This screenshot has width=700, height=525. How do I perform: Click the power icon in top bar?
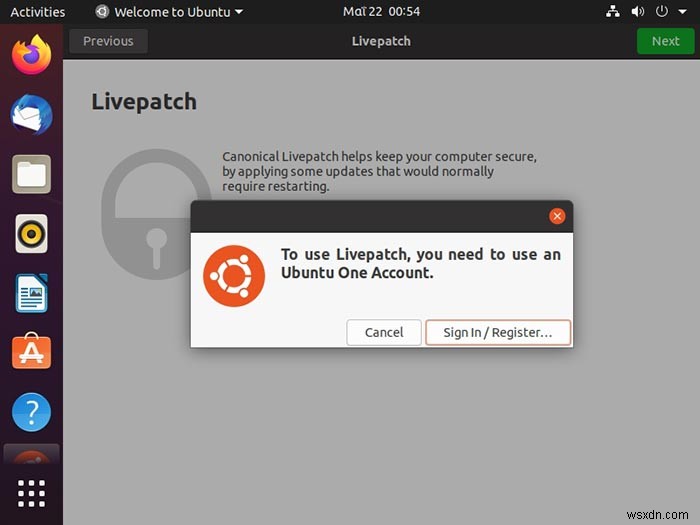tap(662, 11)
